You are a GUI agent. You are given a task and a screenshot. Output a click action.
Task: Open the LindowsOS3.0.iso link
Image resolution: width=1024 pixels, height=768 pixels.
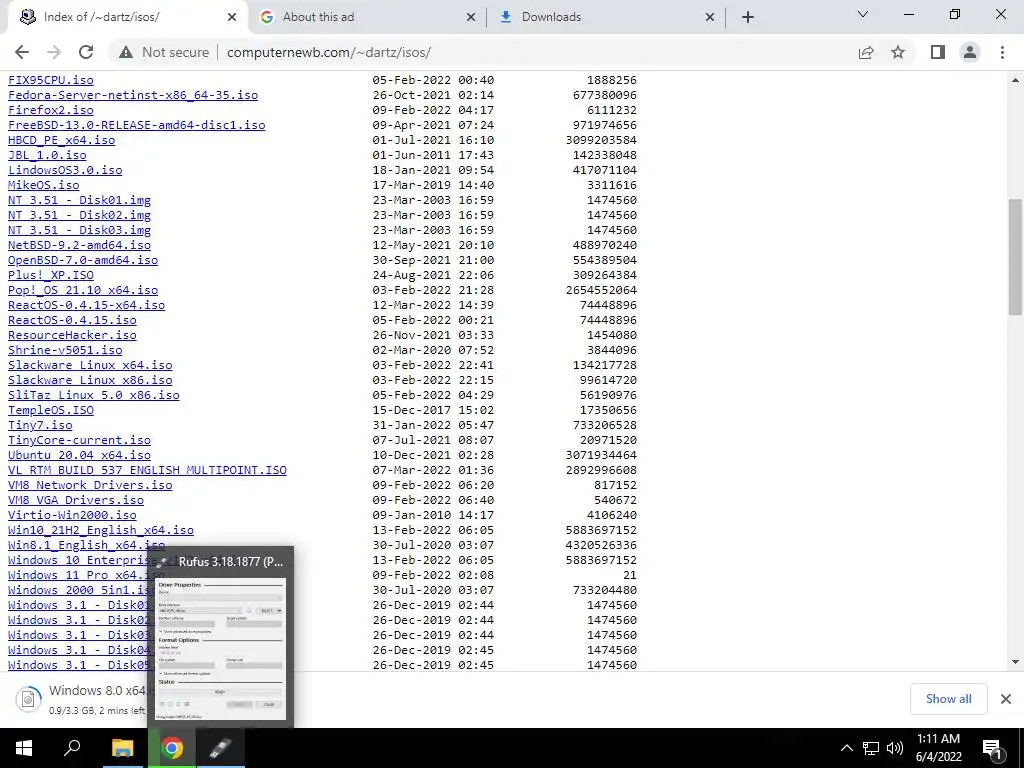[x=65, y=170]
